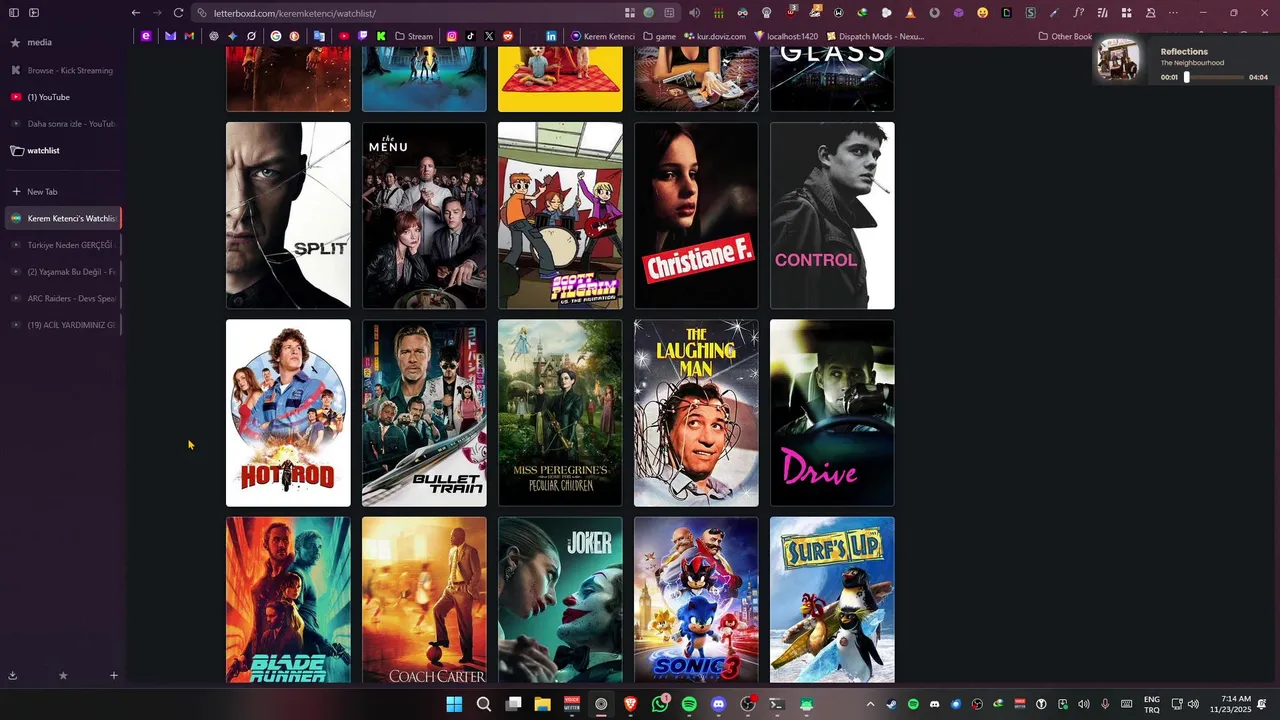1280x720 pixels.
Task: Open the game bookmarks folder
Action: coord(659,36)
